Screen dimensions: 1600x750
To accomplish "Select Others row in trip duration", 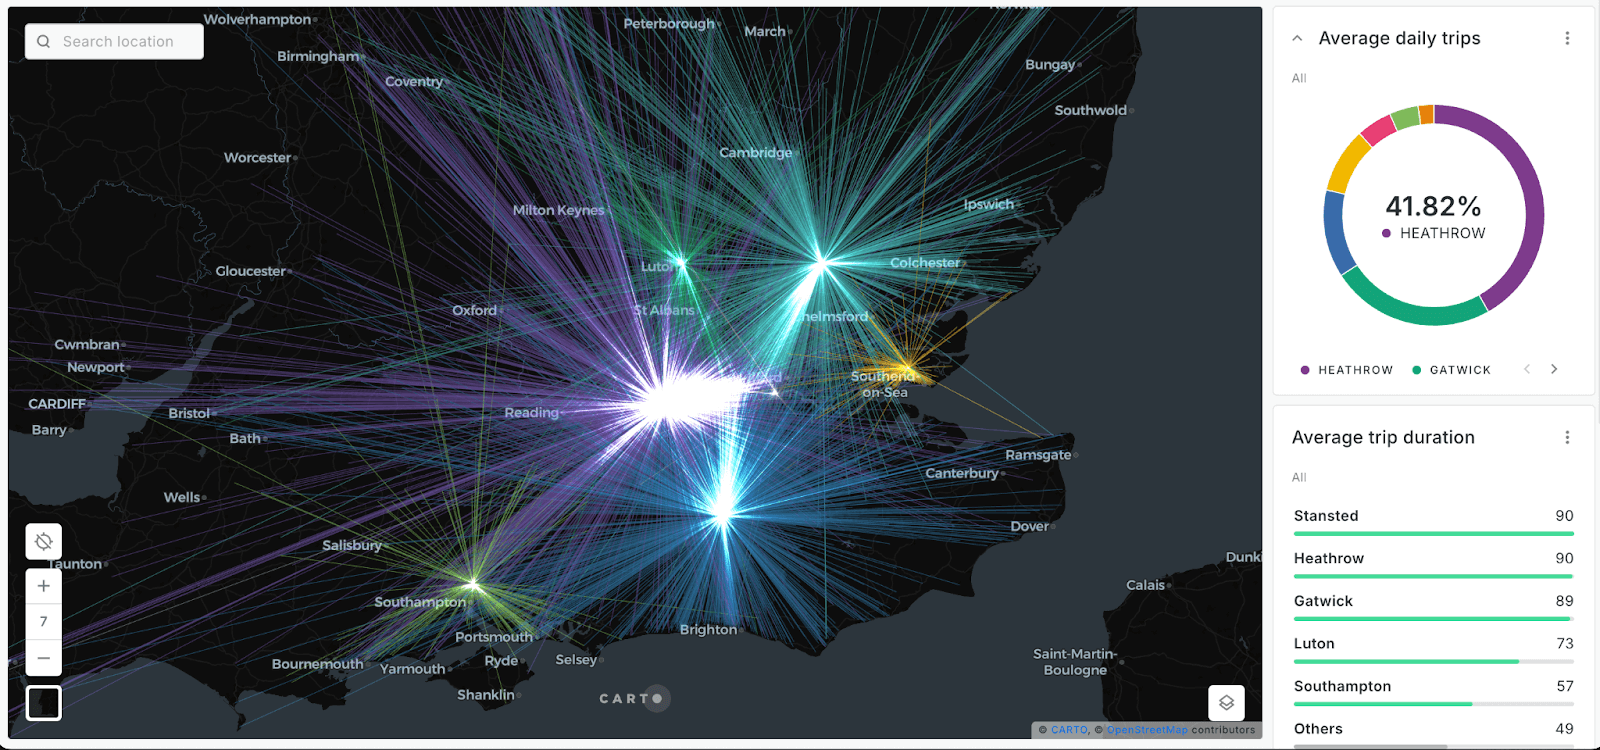I will point(1433,733).
